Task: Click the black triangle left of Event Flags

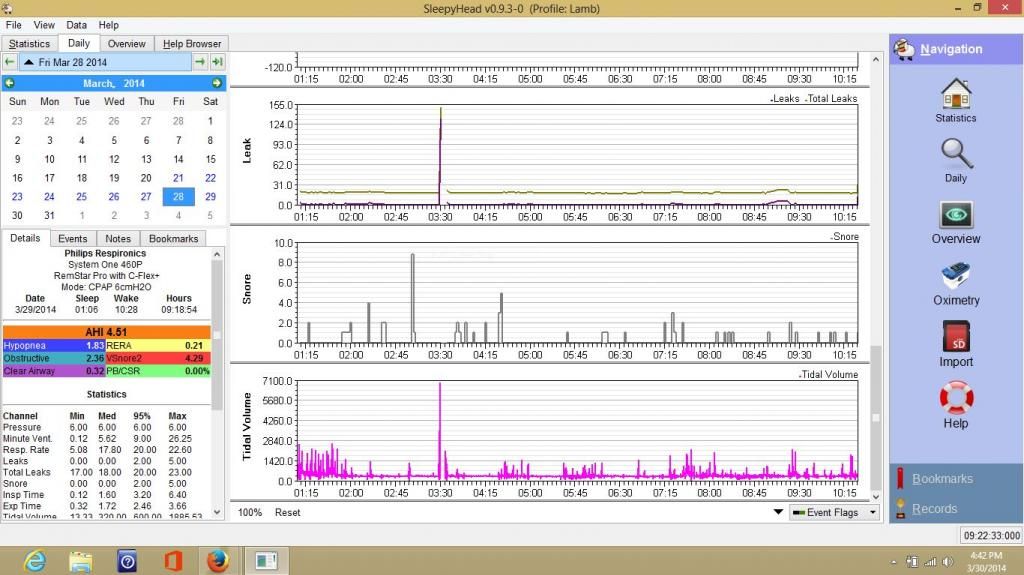Action: [778, 512]
